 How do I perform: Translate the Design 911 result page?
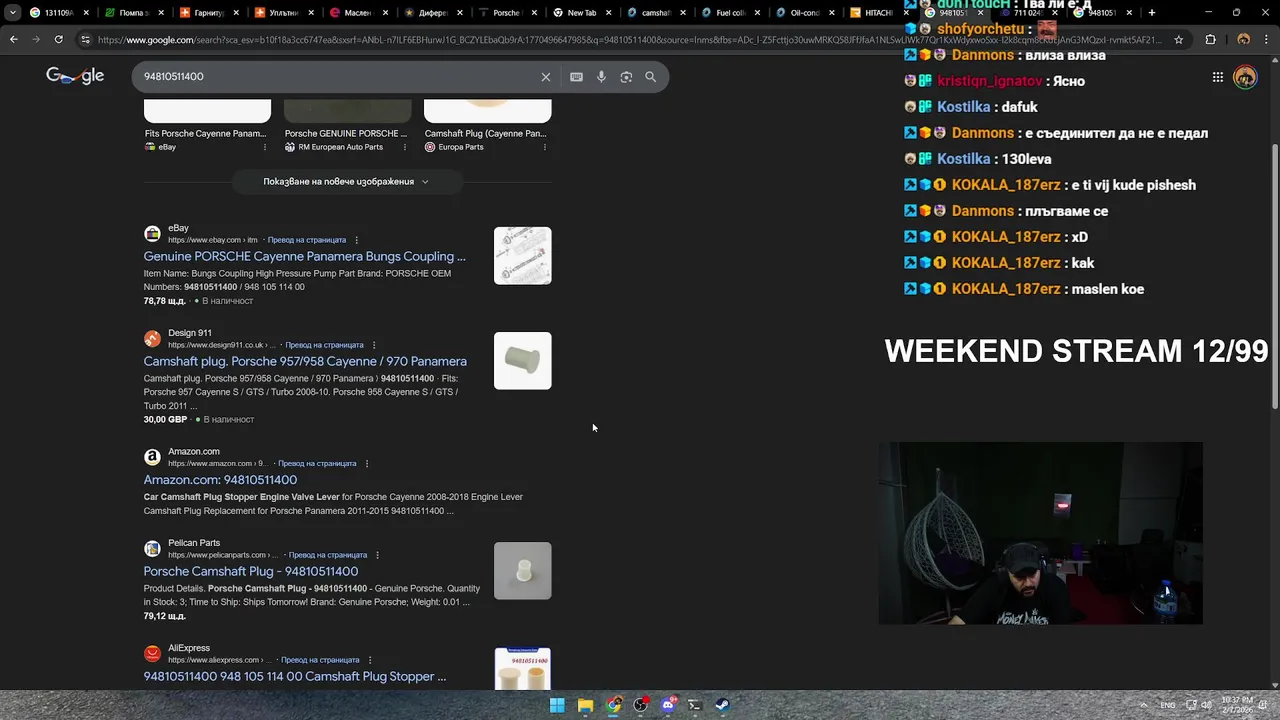[324, 345]
